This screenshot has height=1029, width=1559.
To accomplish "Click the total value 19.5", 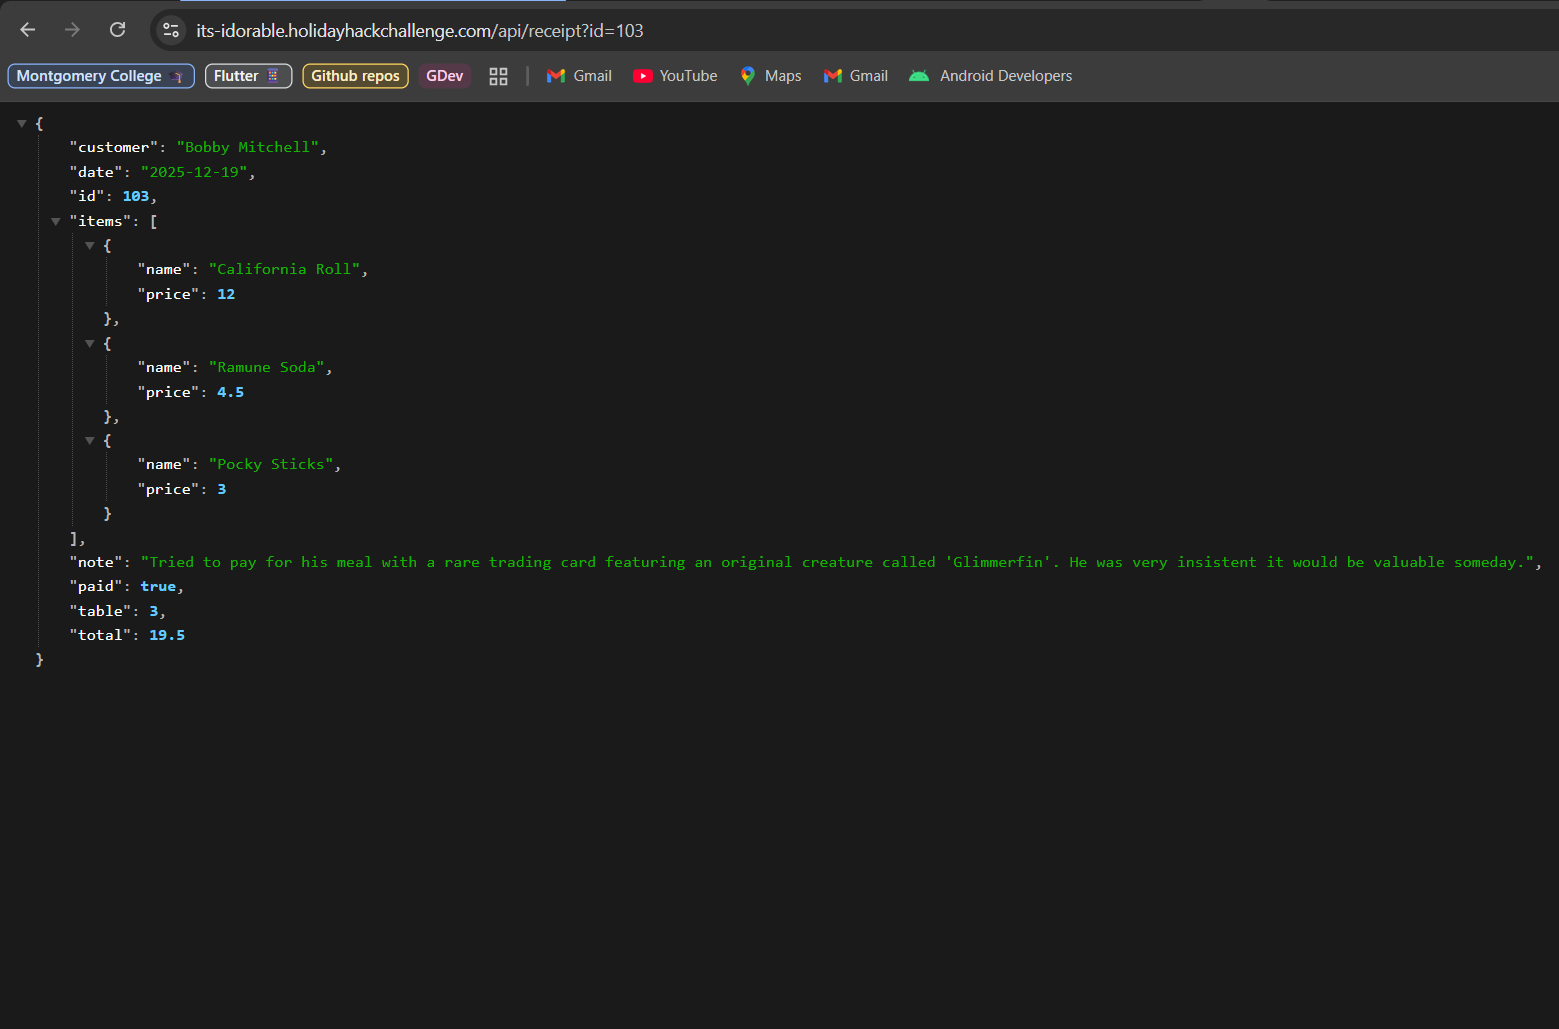I will 167,636.
